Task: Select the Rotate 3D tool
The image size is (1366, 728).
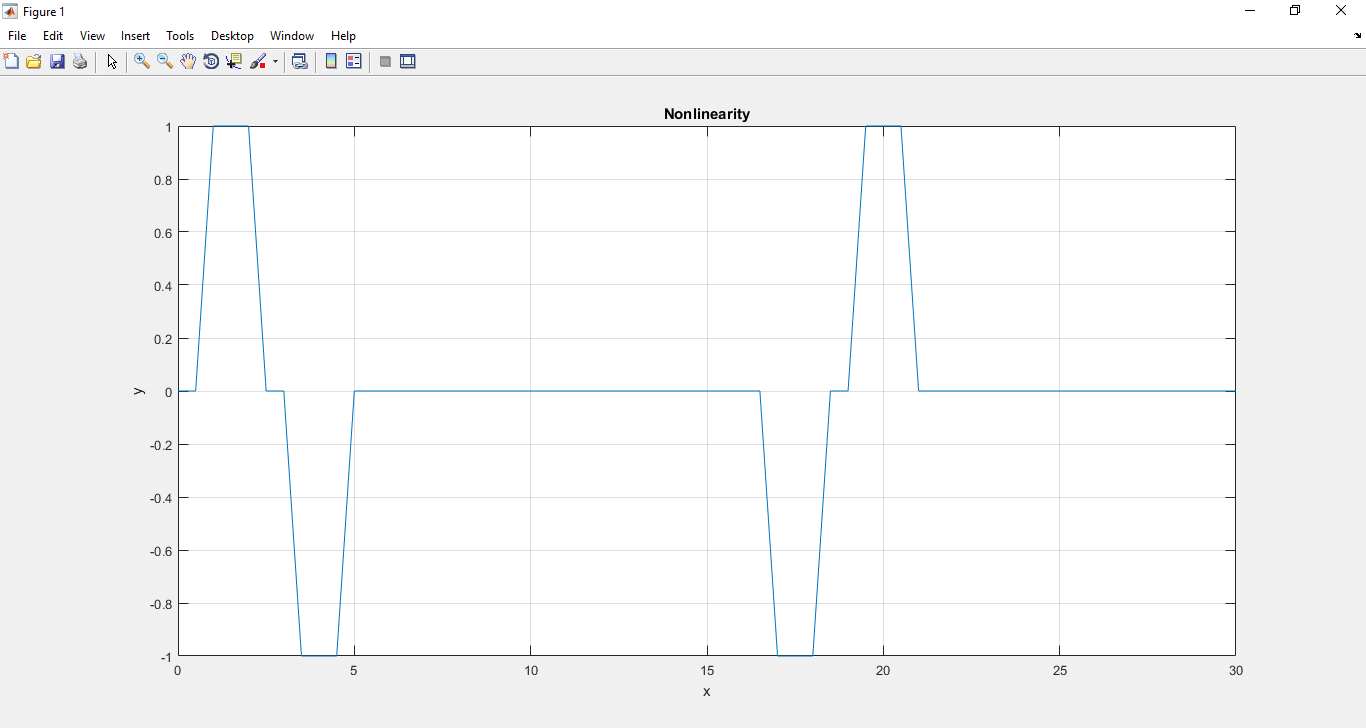Action: point(211,61)
